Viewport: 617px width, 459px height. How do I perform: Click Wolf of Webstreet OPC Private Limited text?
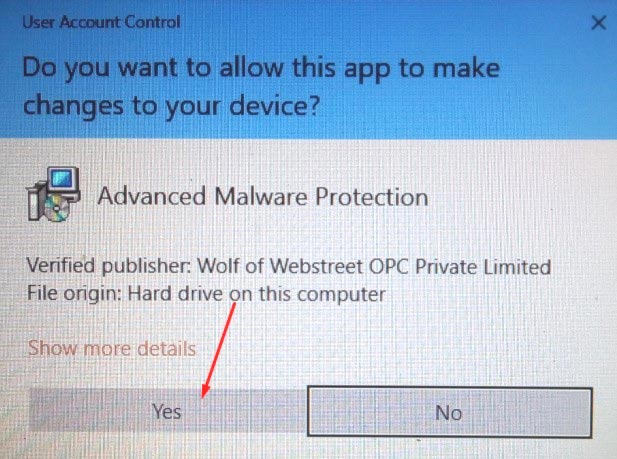(374, 267)
